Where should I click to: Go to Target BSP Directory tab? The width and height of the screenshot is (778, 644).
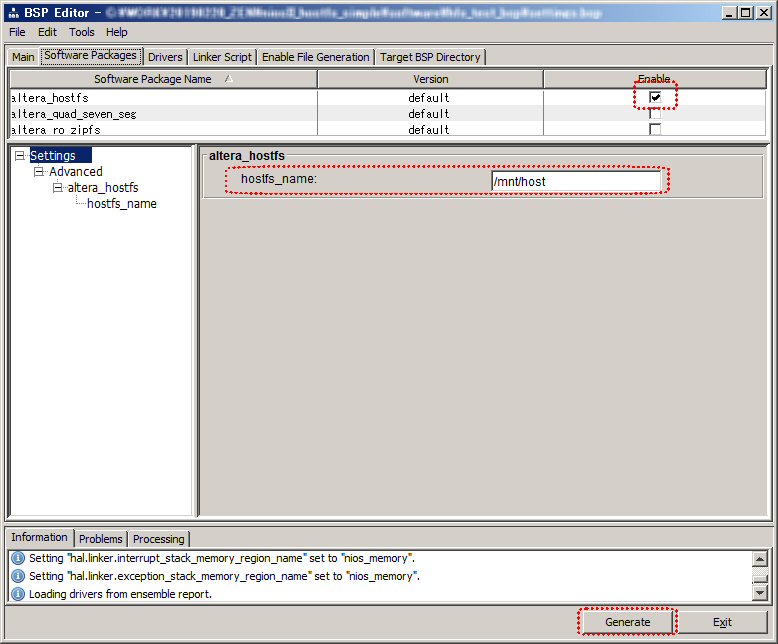tap(430, 57)
